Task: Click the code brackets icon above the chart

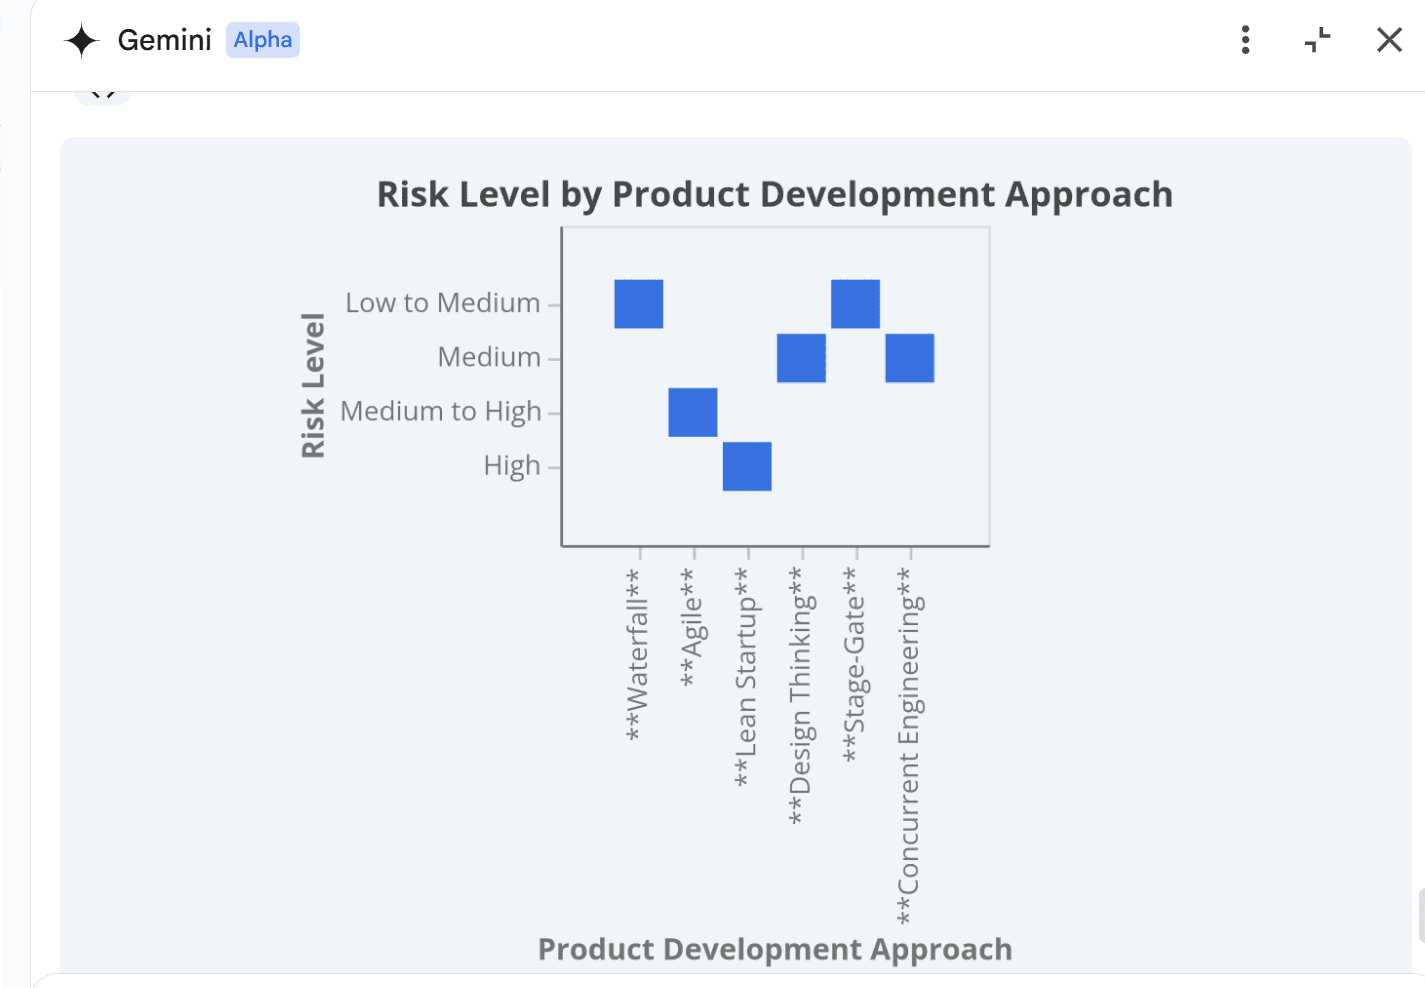Action: (103, 94)
